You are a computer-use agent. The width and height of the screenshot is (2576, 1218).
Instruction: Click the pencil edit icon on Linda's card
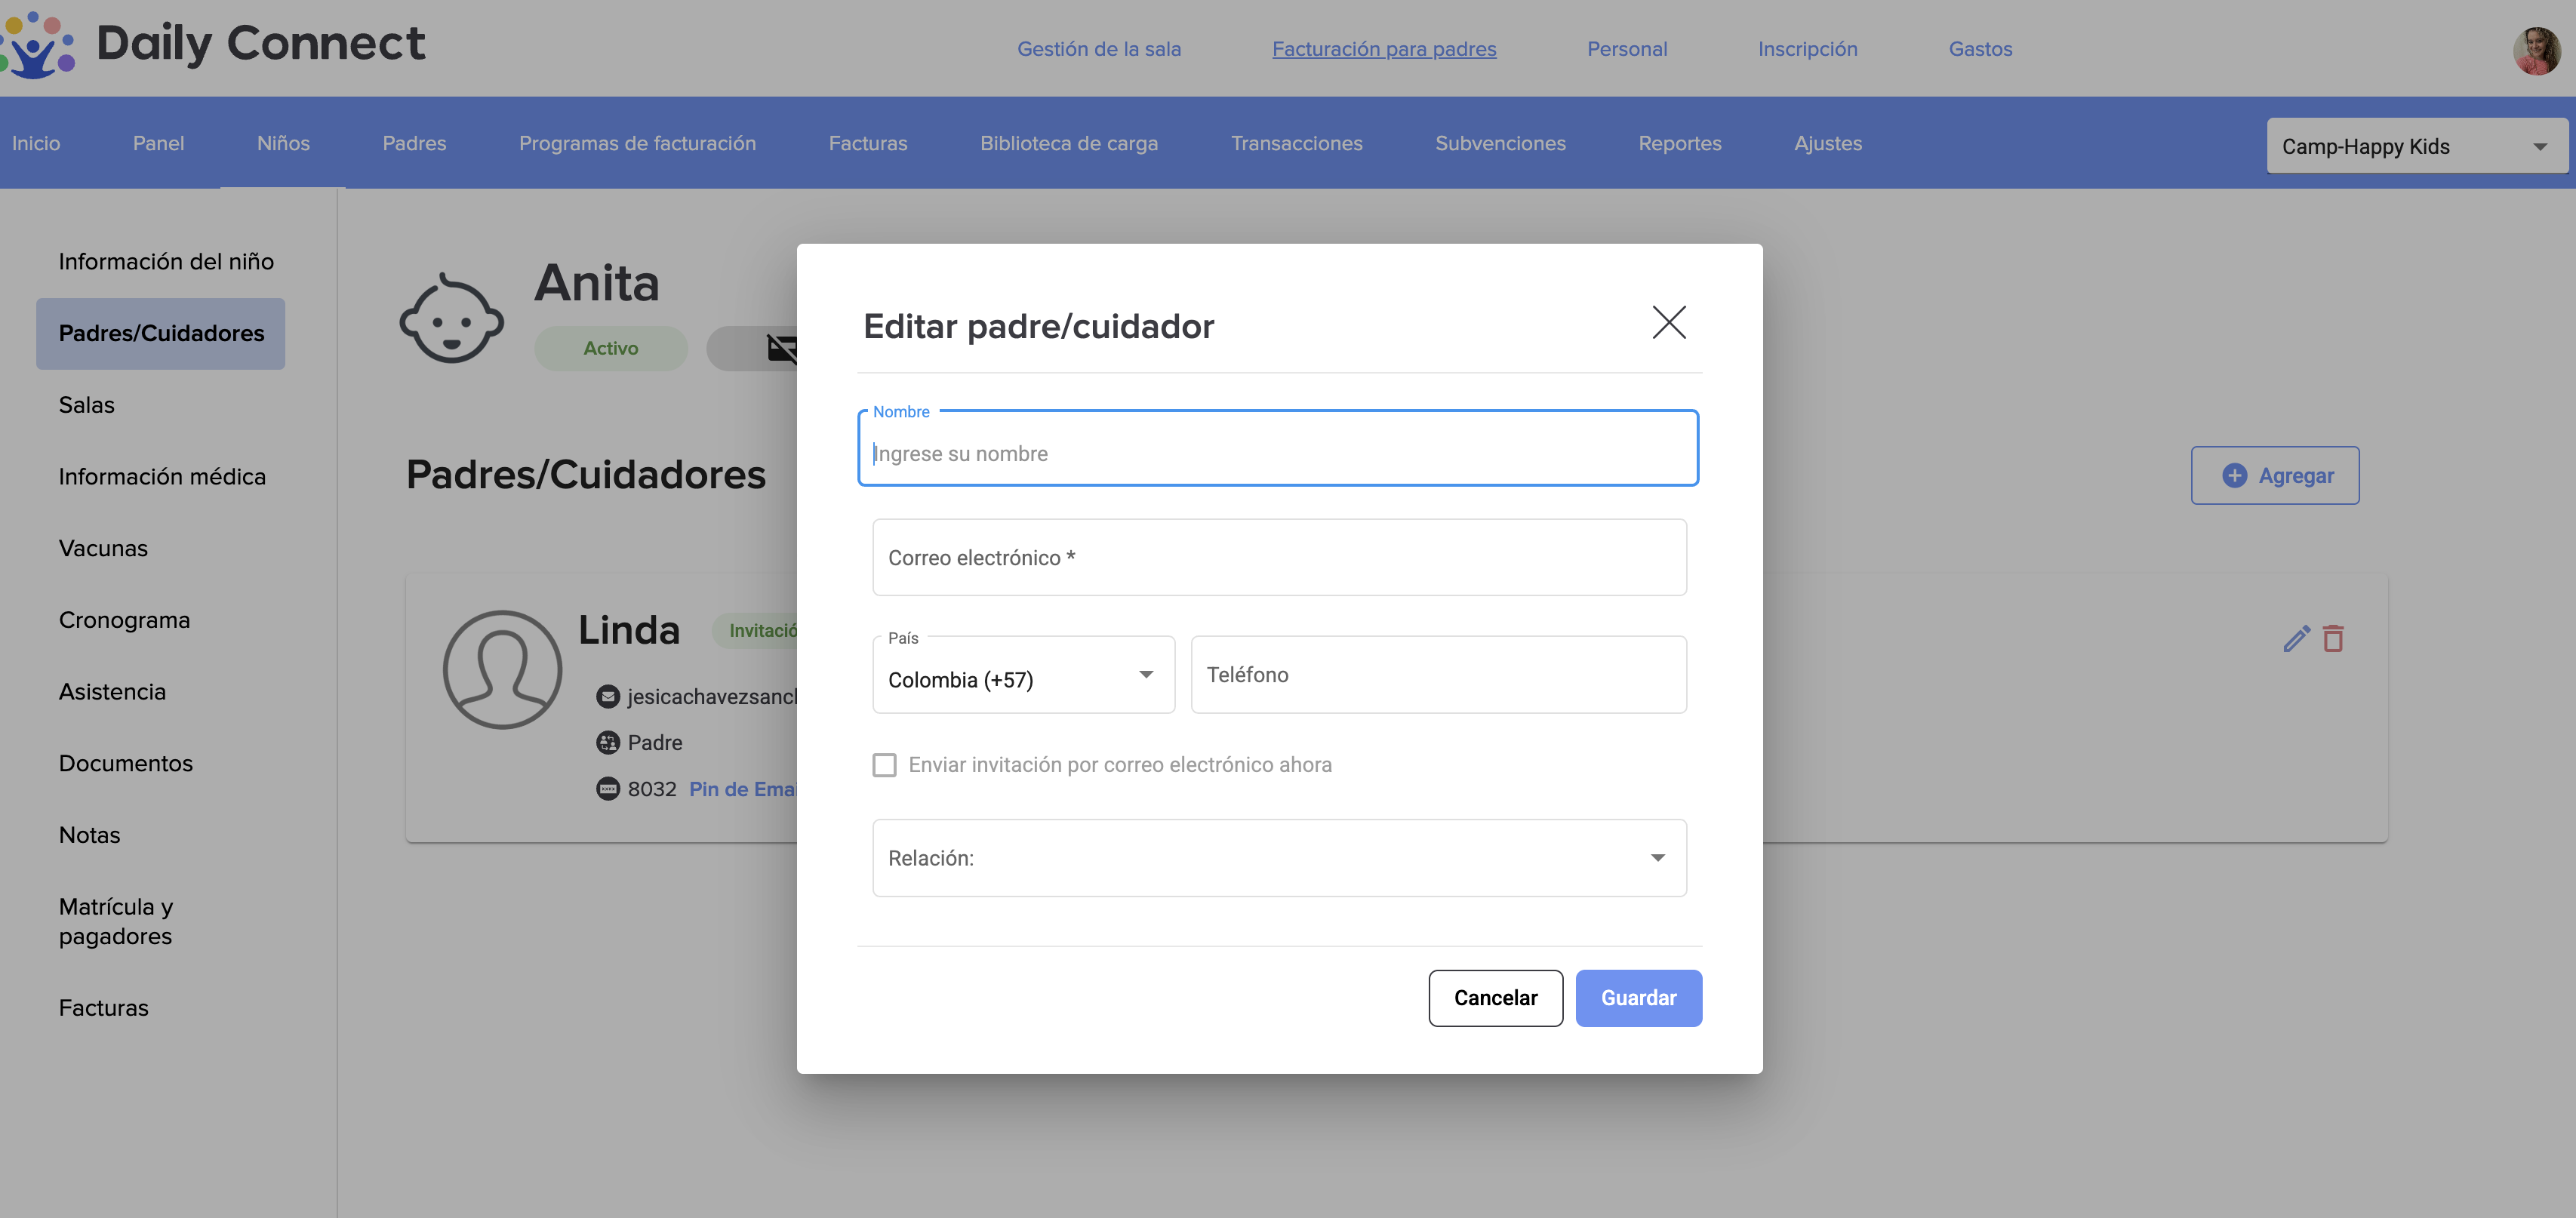[x=2296, y=639]
